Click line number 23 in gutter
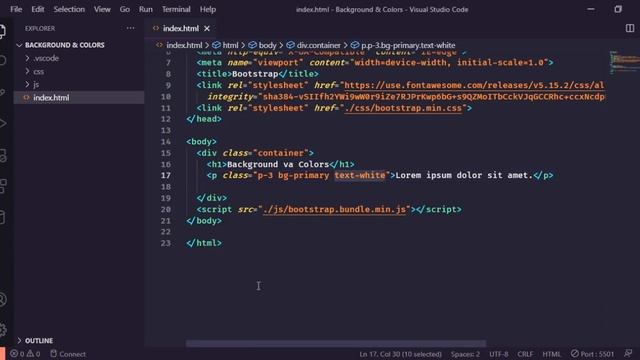 166,243
